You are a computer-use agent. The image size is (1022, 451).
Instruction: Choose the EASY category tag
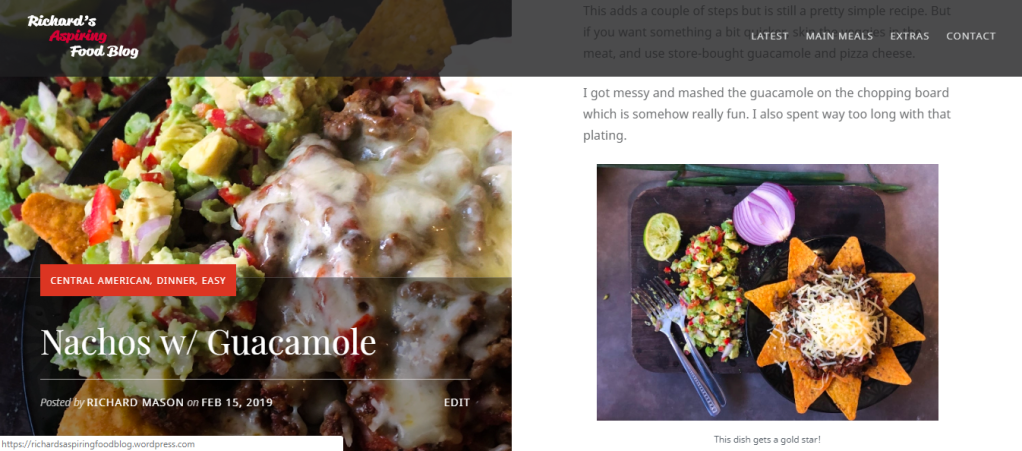213,281
